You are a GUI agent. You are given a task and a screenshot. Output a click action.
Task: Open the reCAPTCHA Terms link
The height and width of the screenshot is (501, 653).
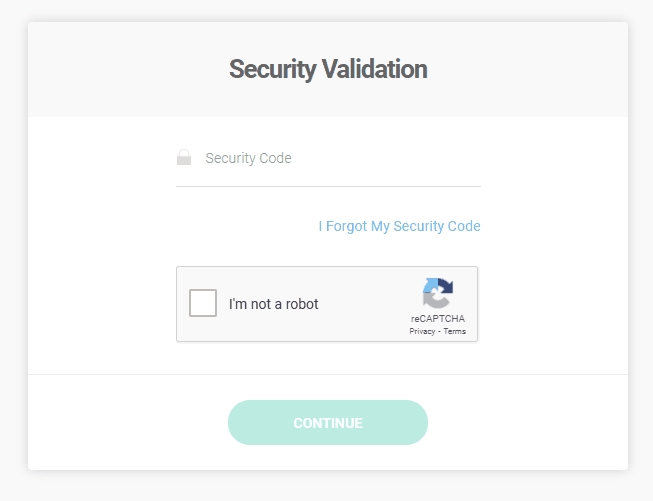pos(455,331)
